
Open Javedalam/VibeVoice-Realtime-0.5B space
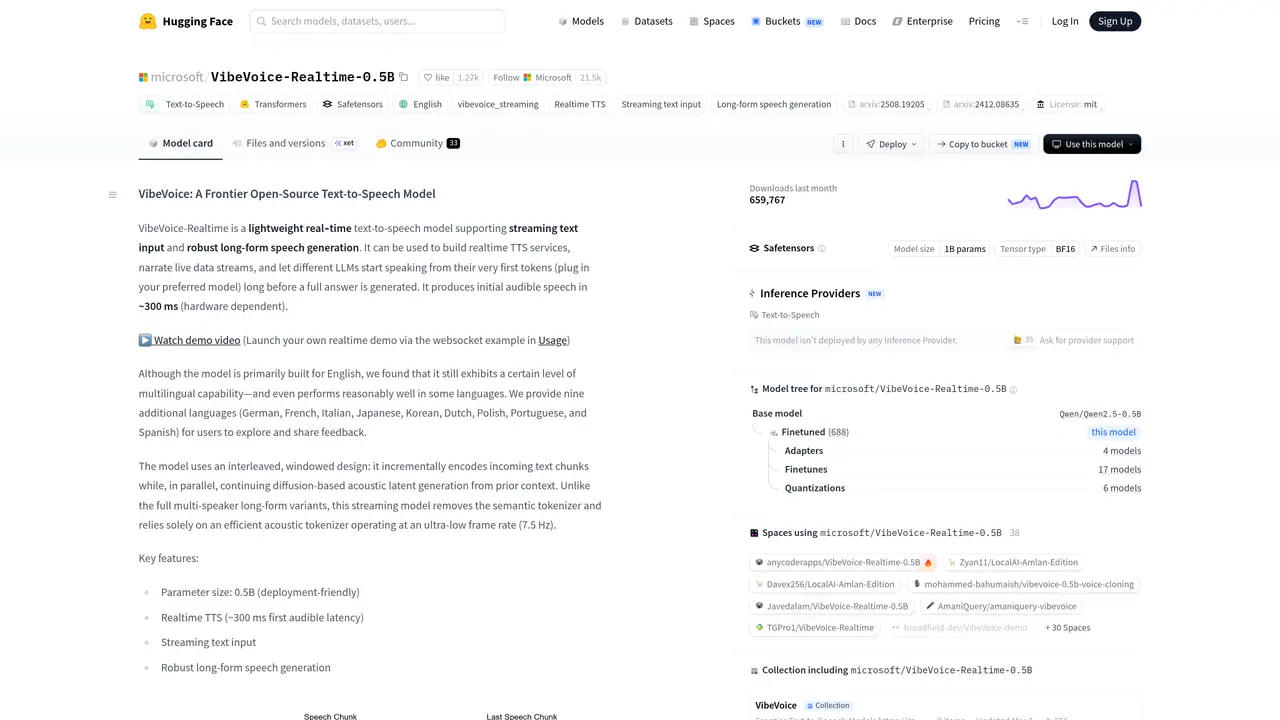coord(833,606)
